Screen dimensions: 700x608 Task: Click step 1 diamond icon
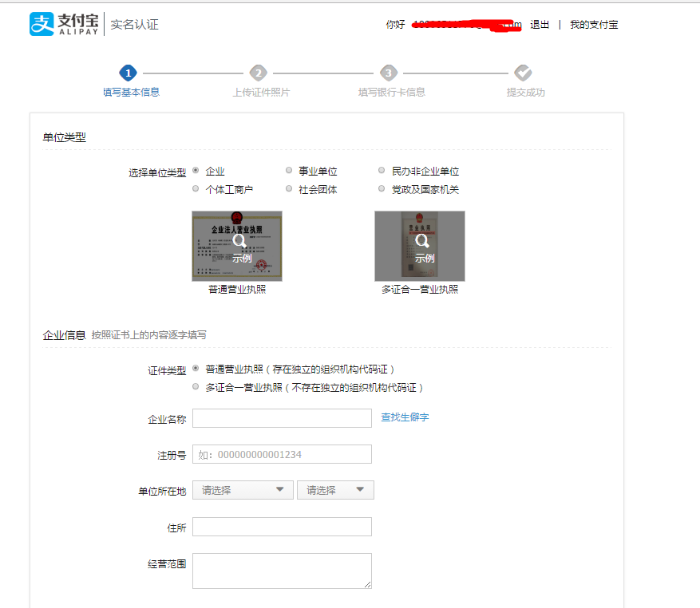pos(128,73)
